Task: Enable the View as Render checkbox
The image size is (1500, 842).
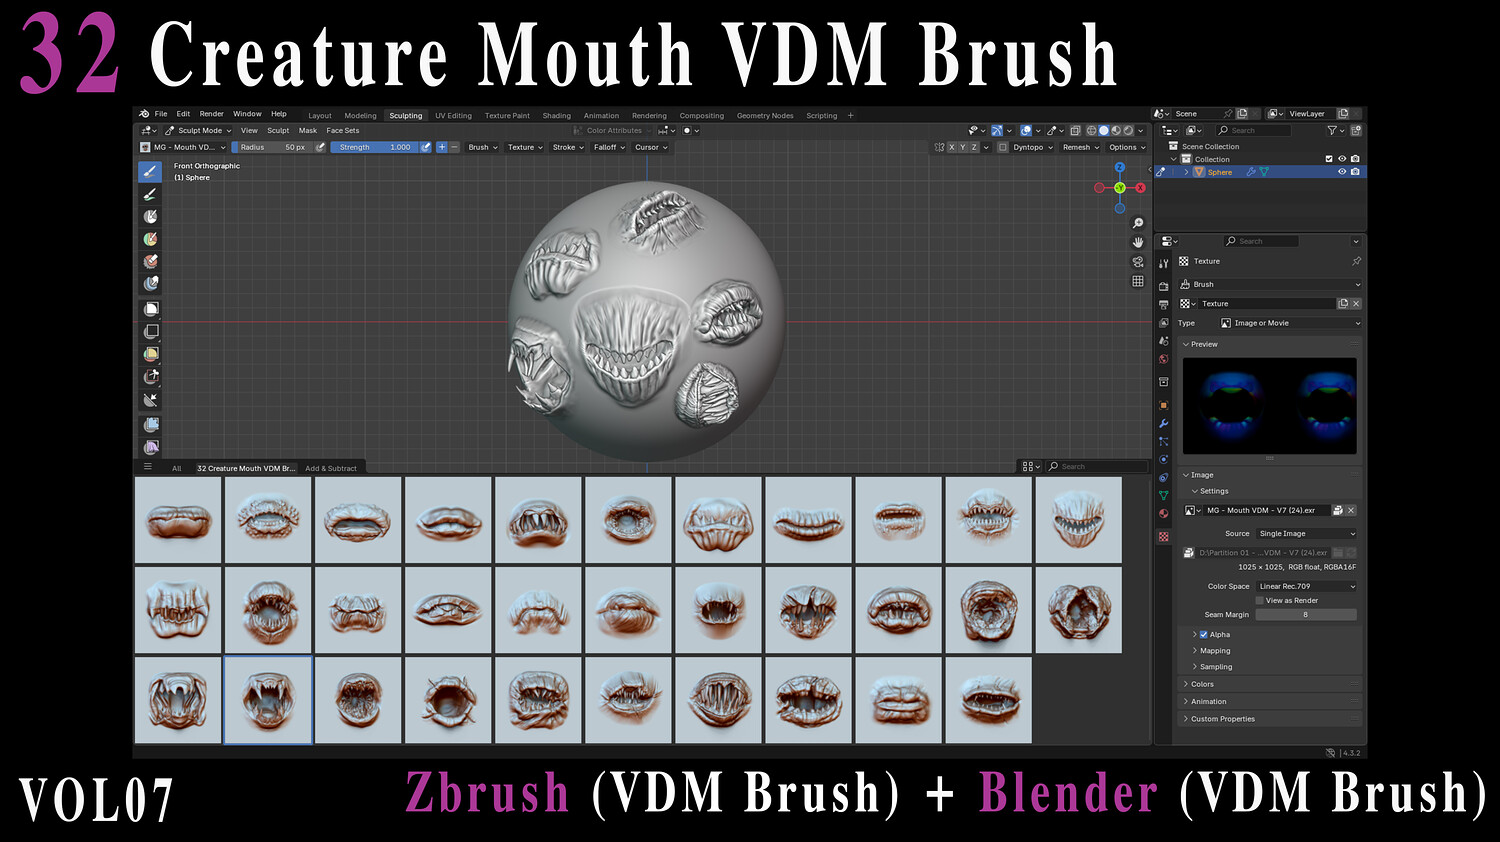Action: click(x=1260, y=601)
